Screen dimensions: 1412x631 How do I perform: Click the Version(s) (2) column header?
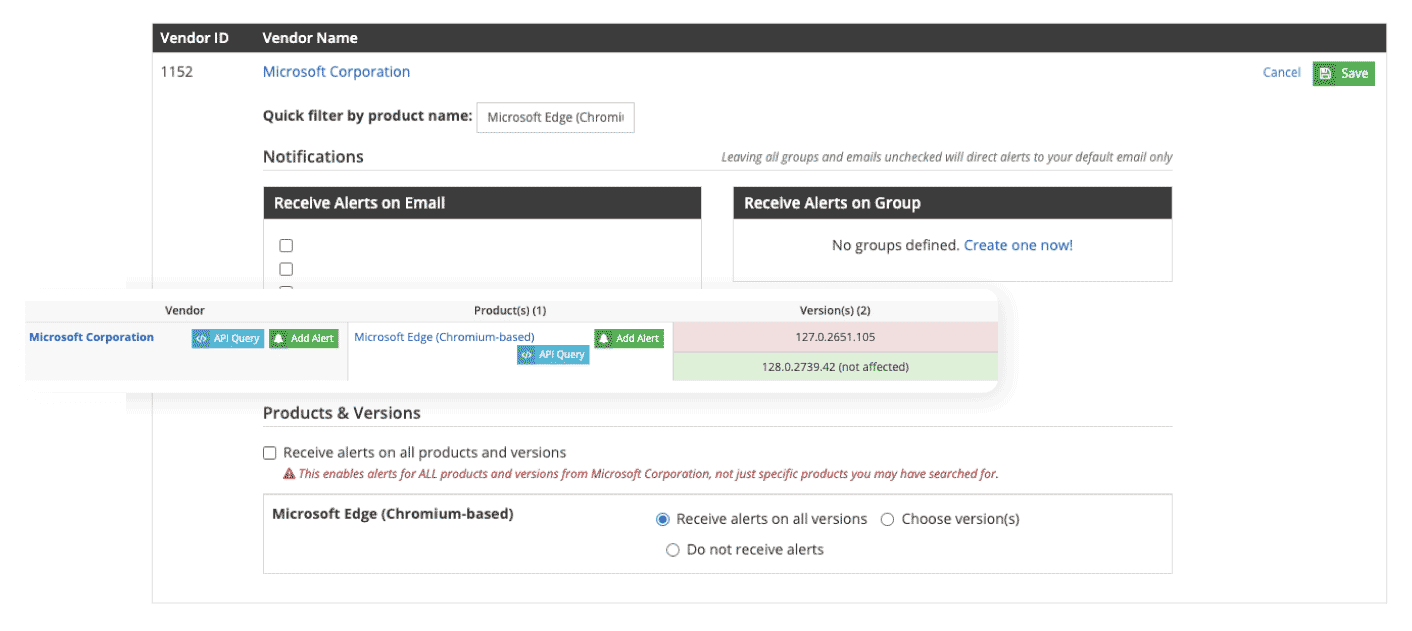point(836,310)
